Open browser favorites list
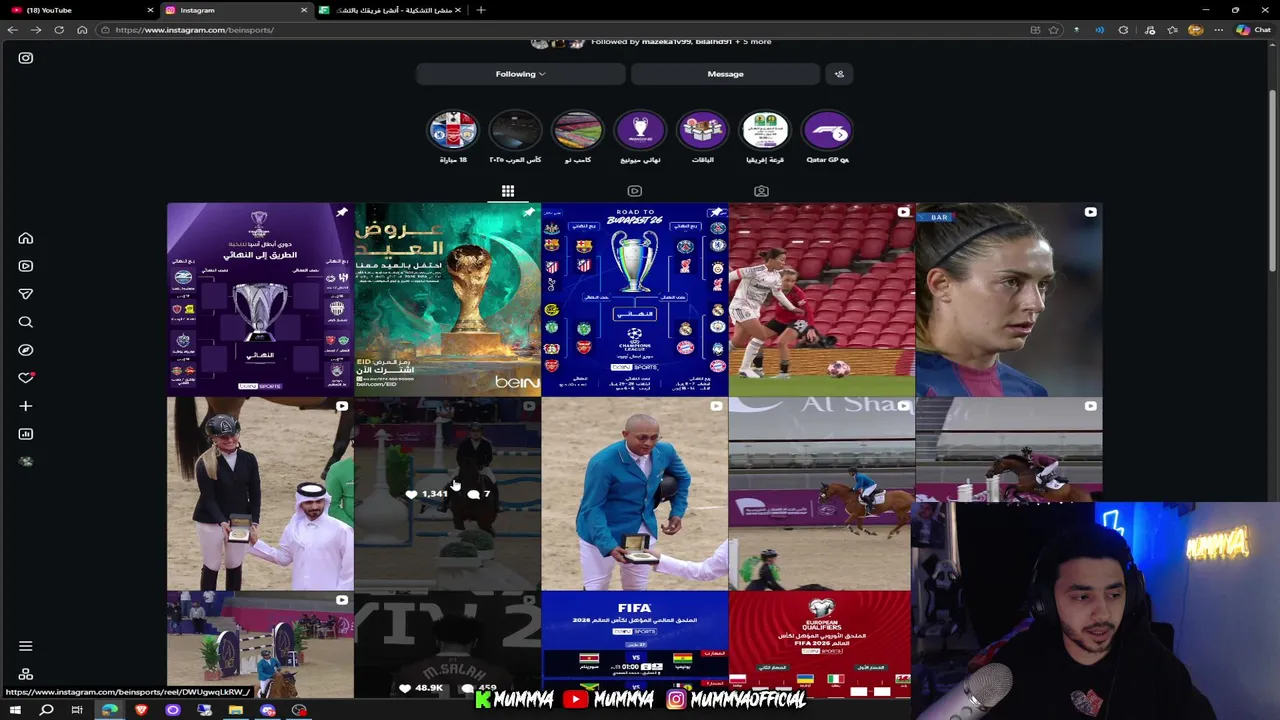Image resolution: width=1280 pixels, height=720 pixels. tap(1172, 30)
